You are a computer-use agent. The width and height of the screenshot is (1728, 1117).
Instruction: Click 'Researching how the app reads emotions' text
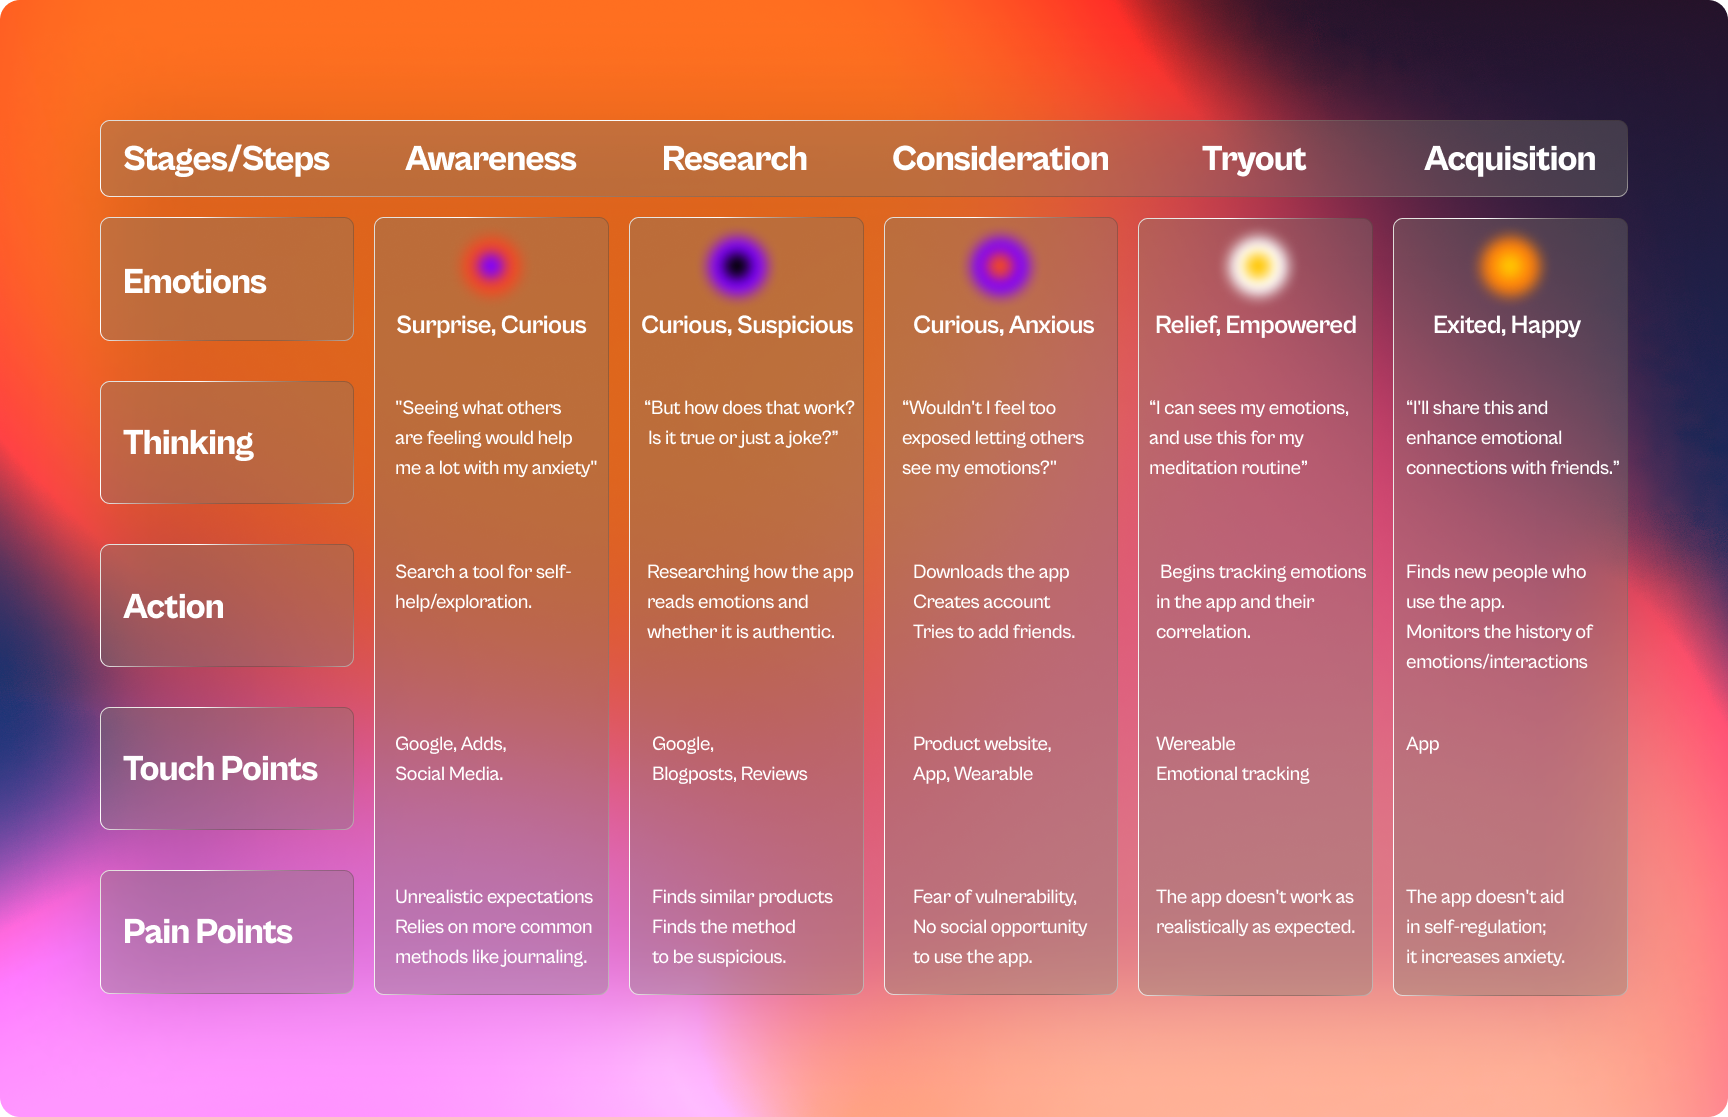(750, 602)
